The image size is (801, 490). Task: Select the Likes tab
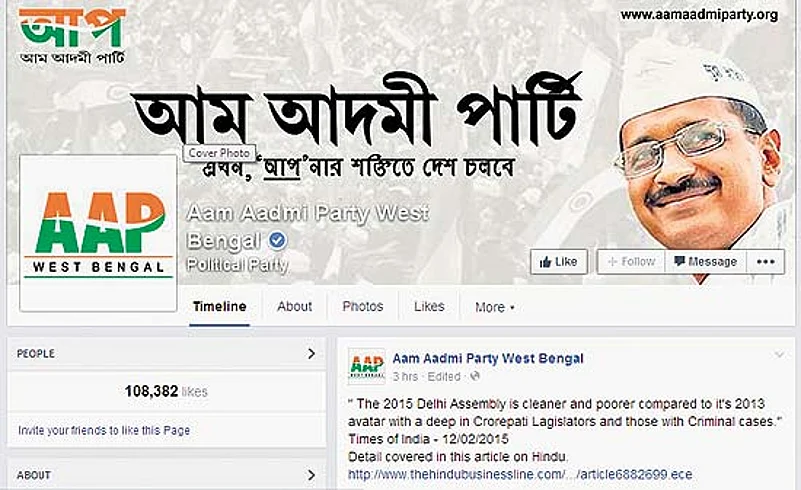click(x=429, y=307)
